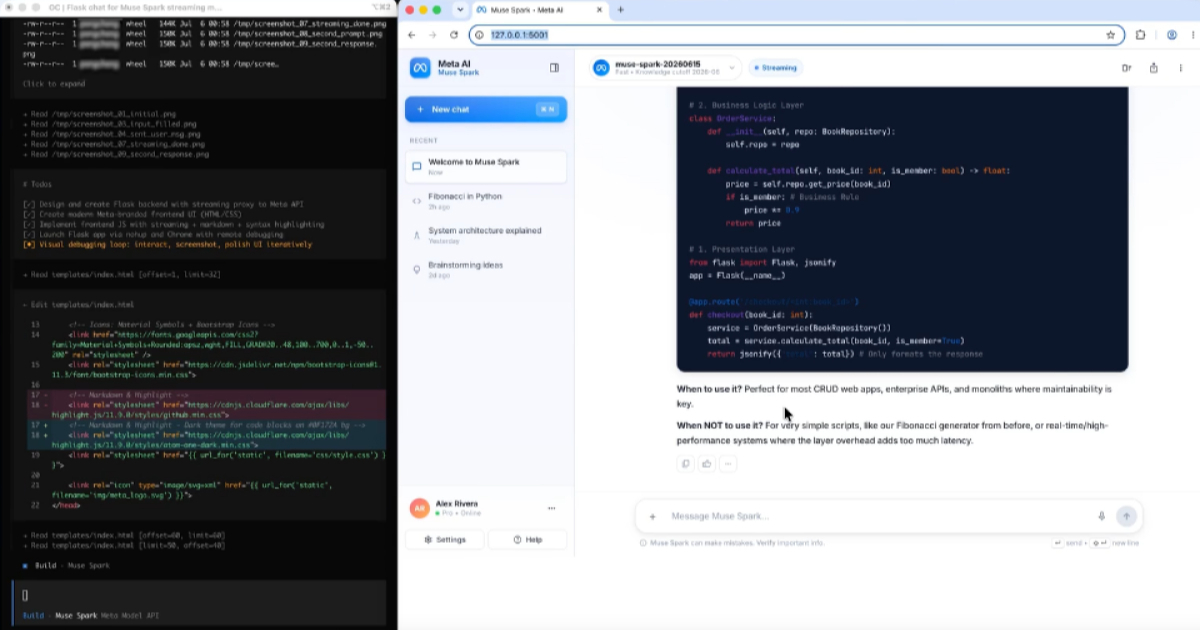The width and height of the screenshot is (1200, 630).
Task: Click 'Click to expand' in the terminal
Action: click(54, 84)
